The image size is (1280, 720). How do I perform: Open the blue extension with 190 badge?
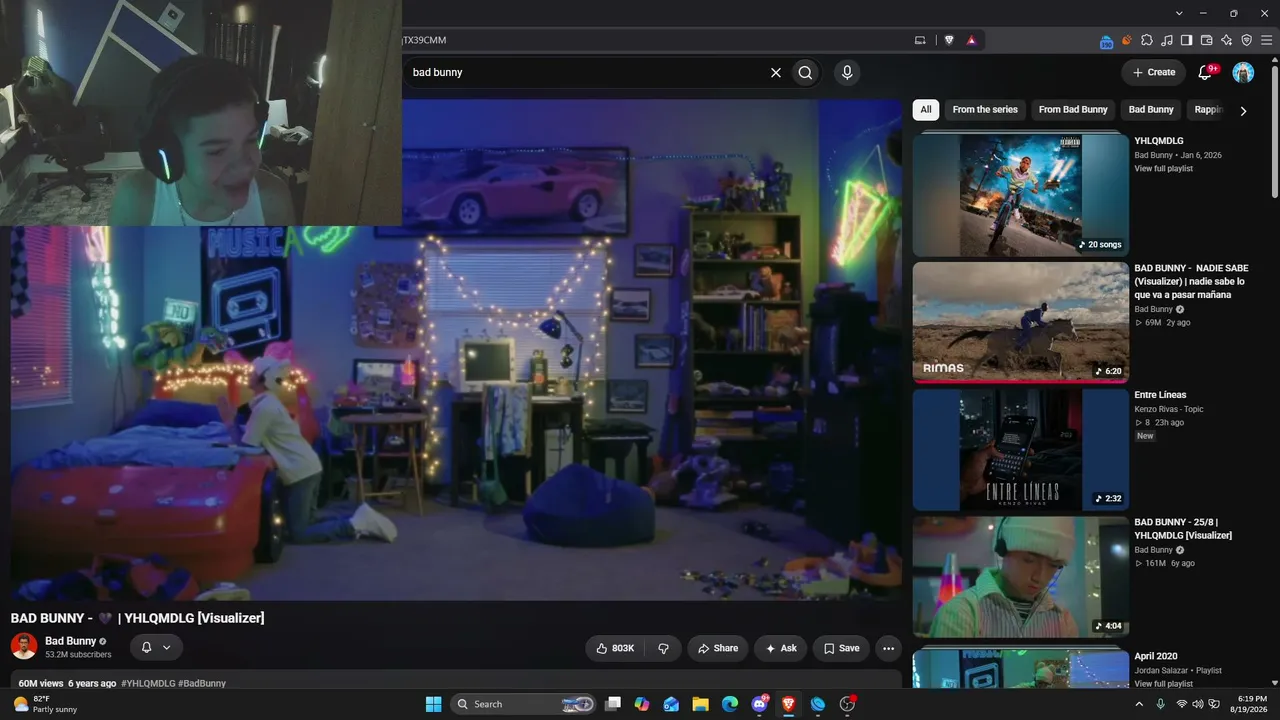tap(1106, 41)
